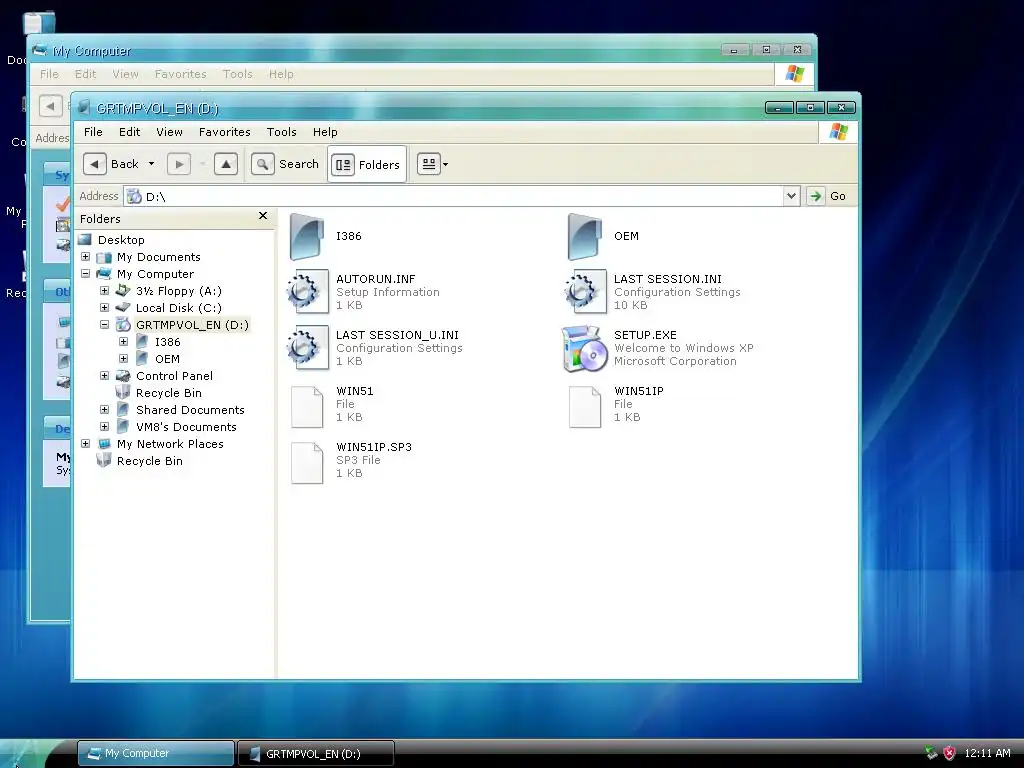The width and height of the screenshot is (1024, 768).
Task: Click the Search magnifier toolbar icon
Action: (x=263, y=164)
